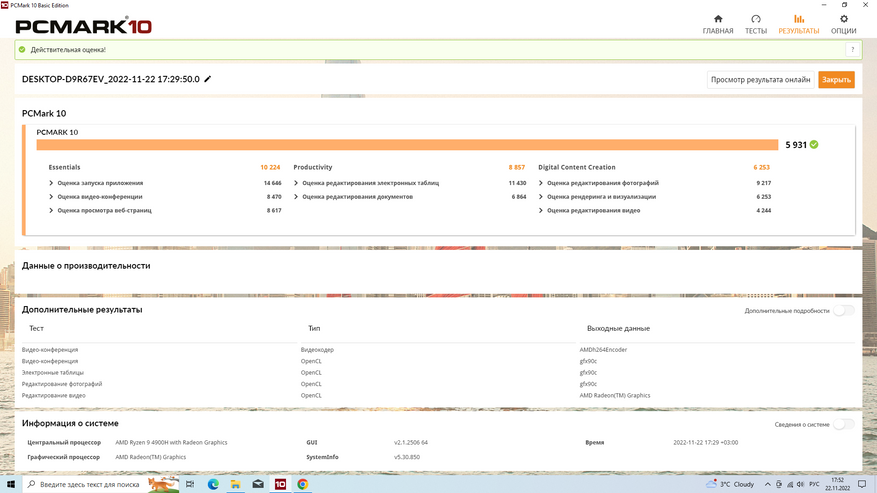The height and width of the screenshot is (493, 877).
Task: Toggle Дополнительные подробности switch
Action: tap(843, 311)
